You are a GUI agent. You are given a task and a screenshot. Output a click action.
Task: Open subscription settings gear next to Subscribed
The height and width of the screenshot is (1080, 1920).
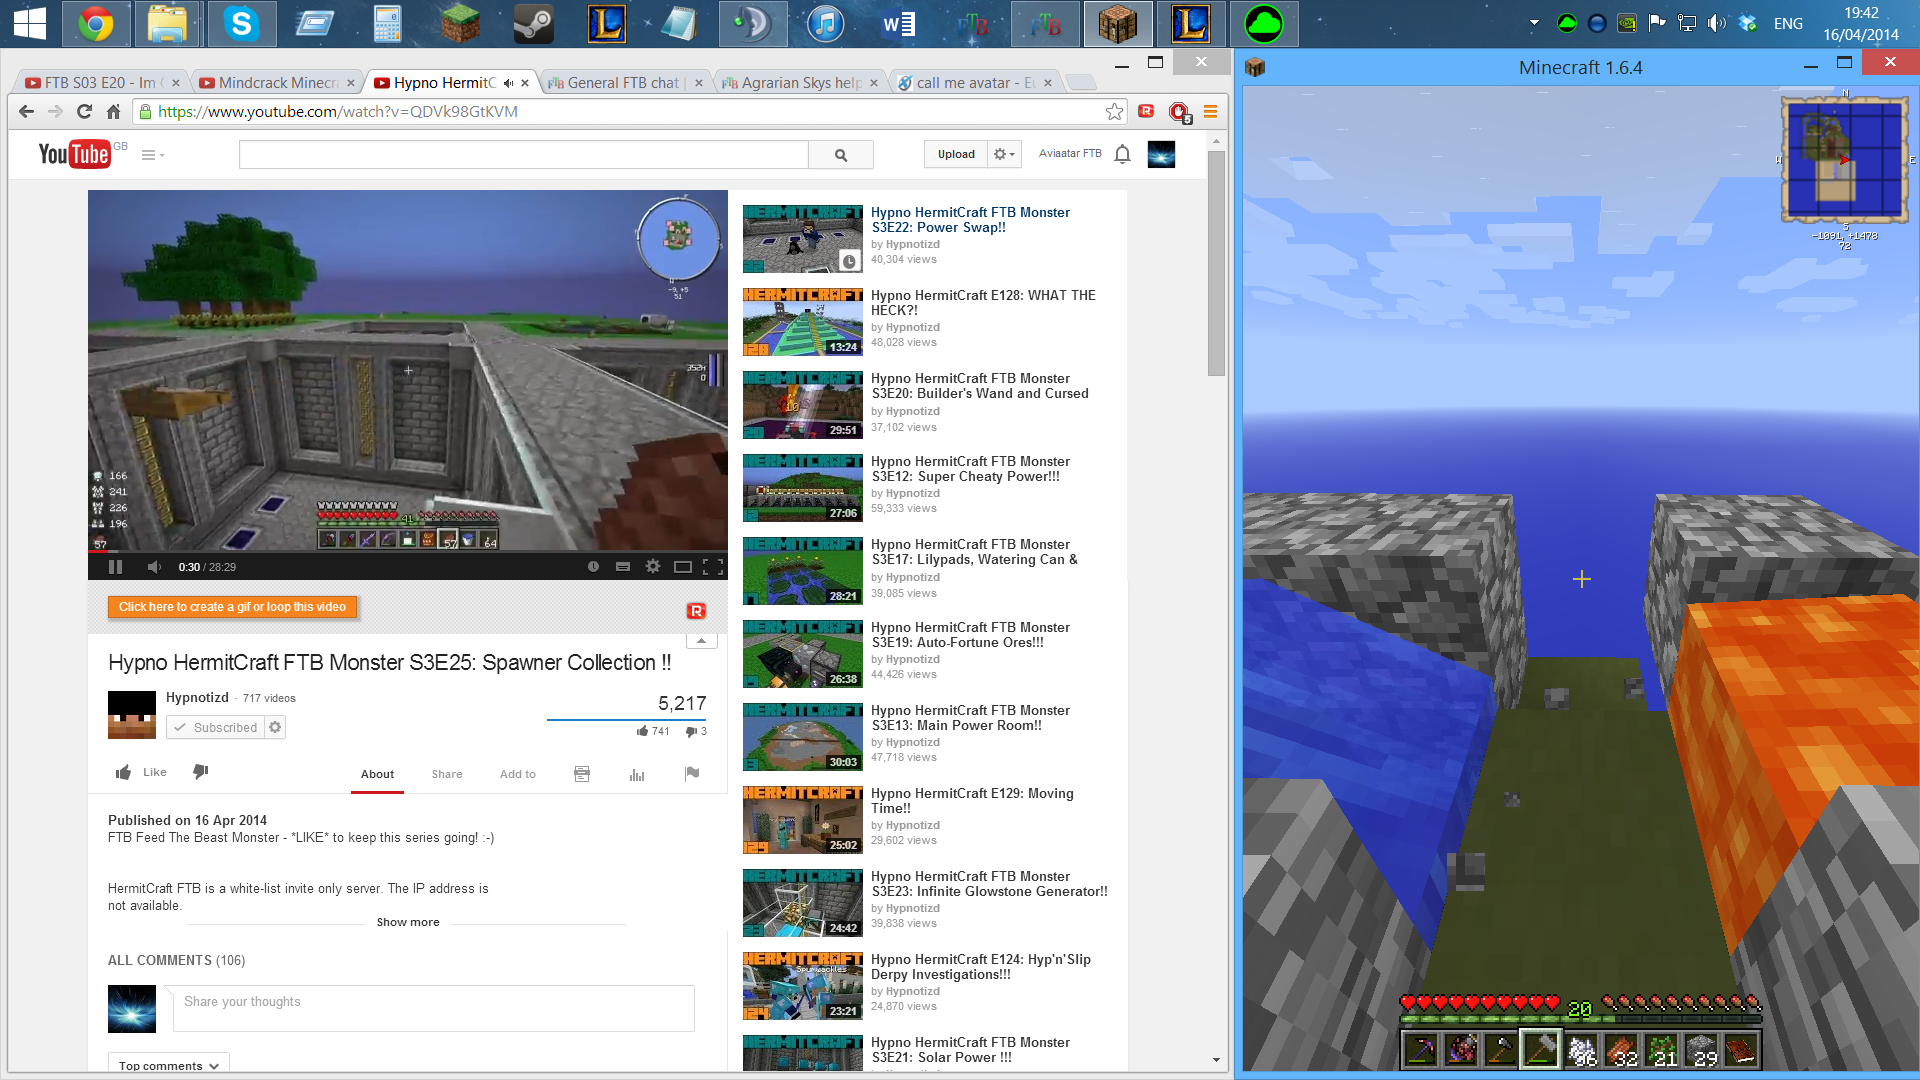[x=276, y=728]
